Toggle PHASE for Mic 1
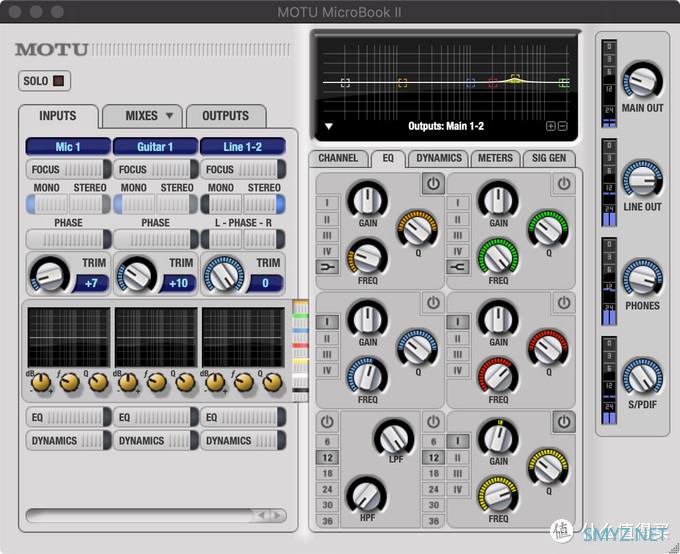Image resolution: width=680 pixels, height=554 pixels. (69, 239)
